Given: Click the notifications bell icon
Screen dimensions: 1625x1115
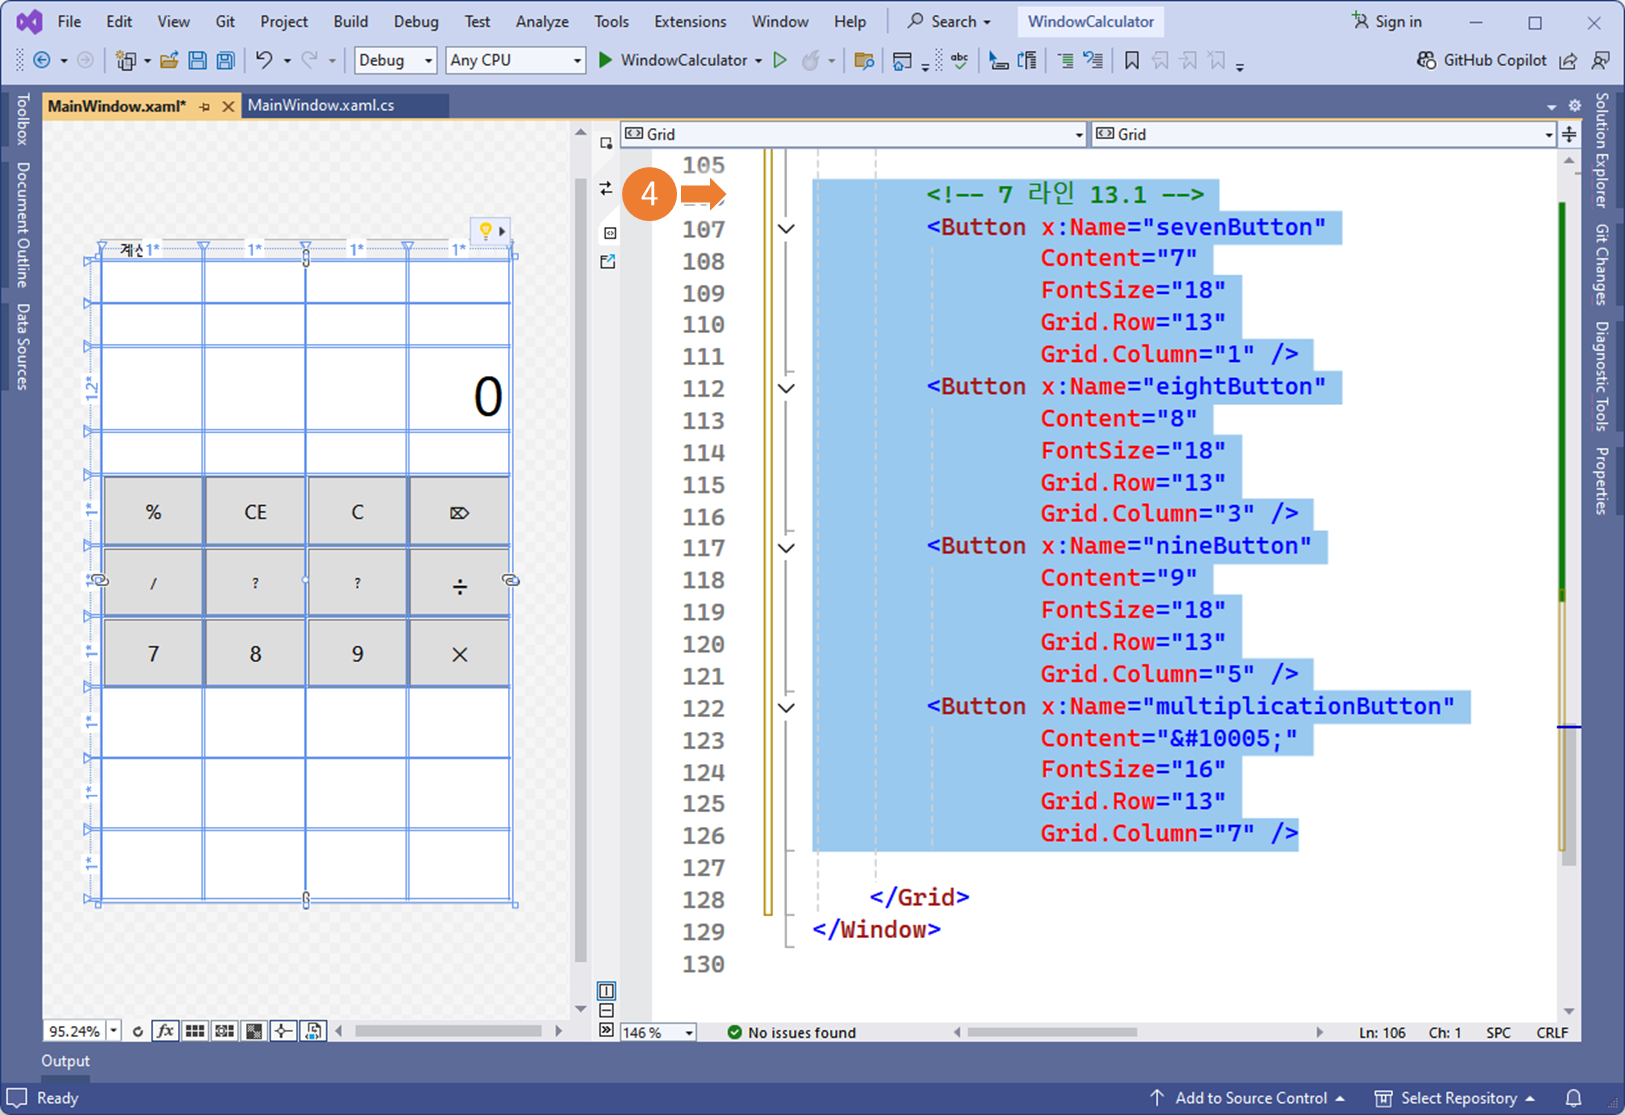Looking at the screenshot, I should point(1573,1098).
